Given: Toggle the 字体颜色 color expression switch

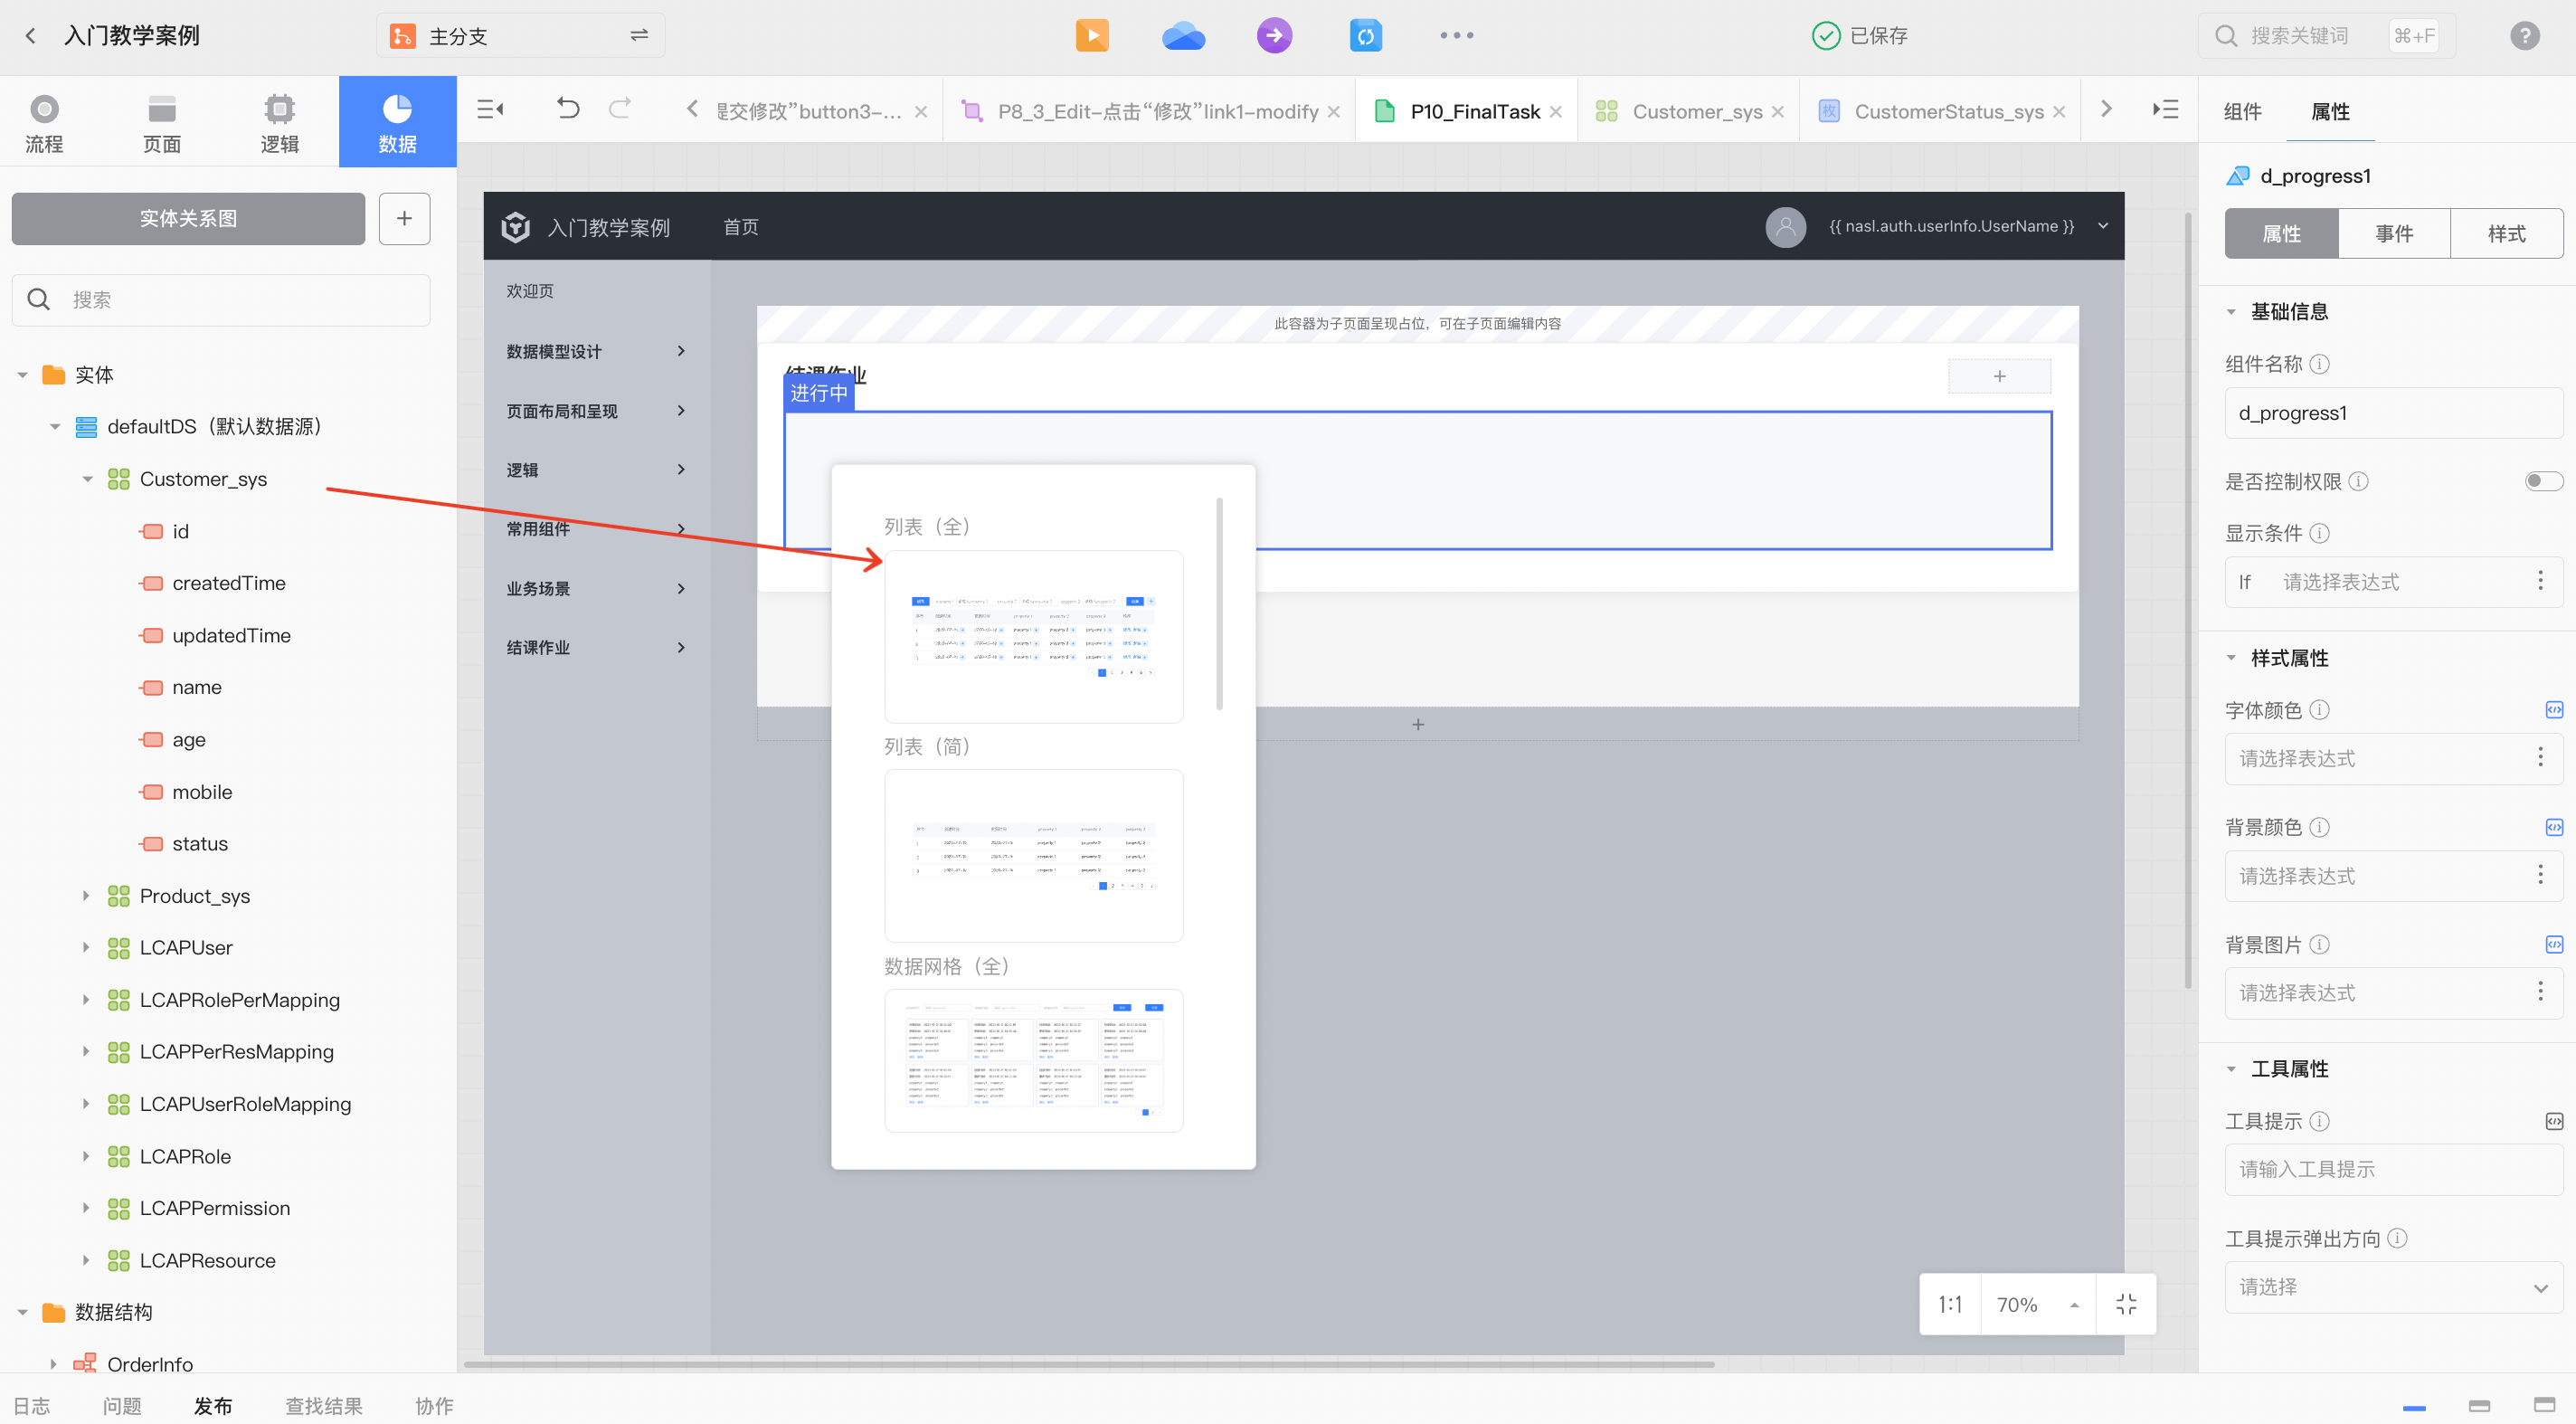Looking at the screenshot, I should coord(2550,708).
